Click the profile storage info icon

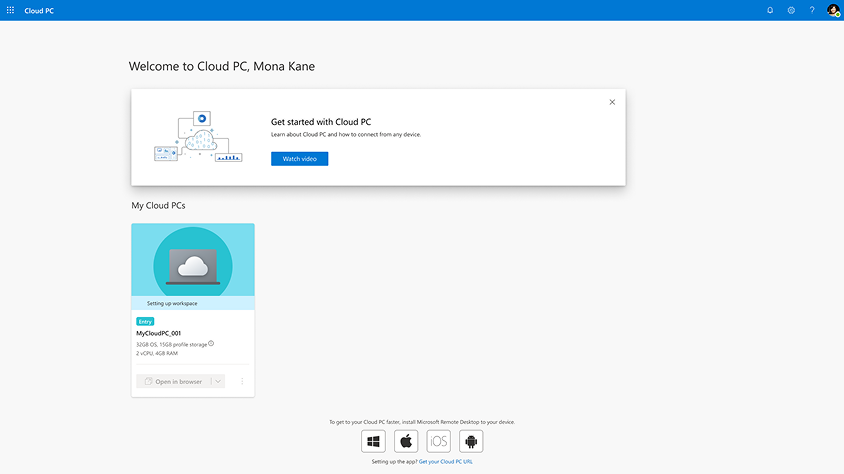coord(211,344)
